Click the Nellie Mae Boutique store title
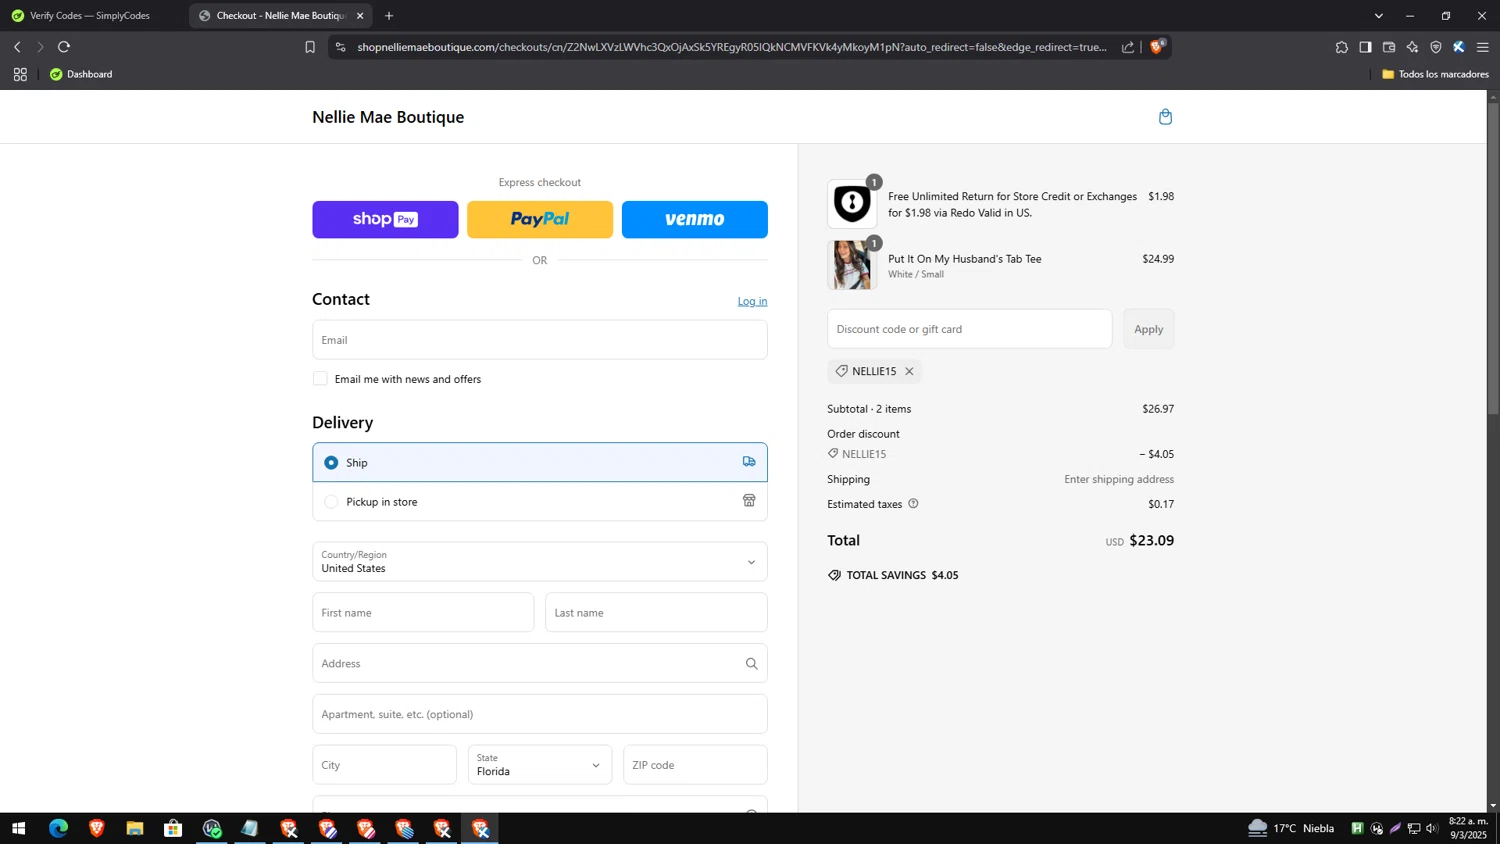The width and height of the screenshot is (1500, 844). [388, 117]
